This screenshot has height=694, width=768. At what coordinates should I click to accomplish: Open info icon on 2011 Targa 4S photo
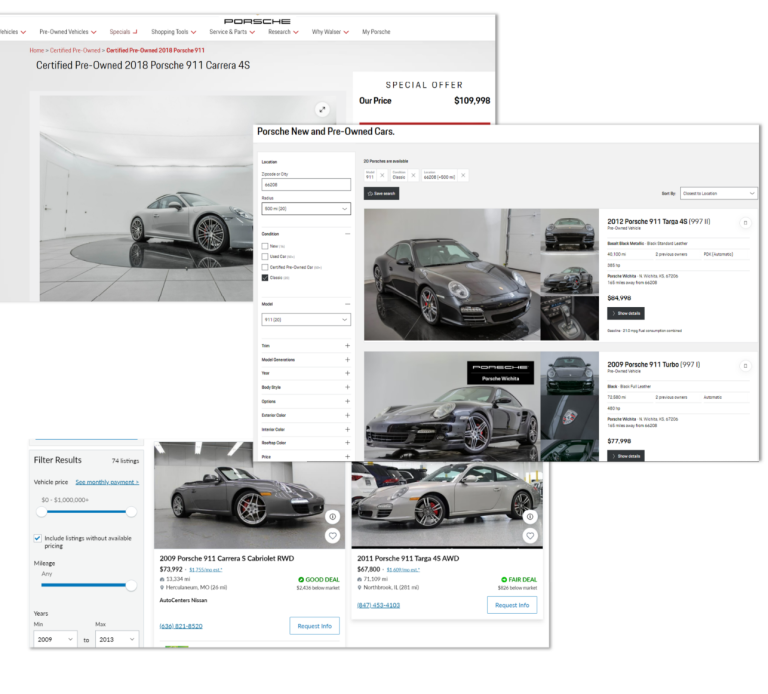(530, 517)
